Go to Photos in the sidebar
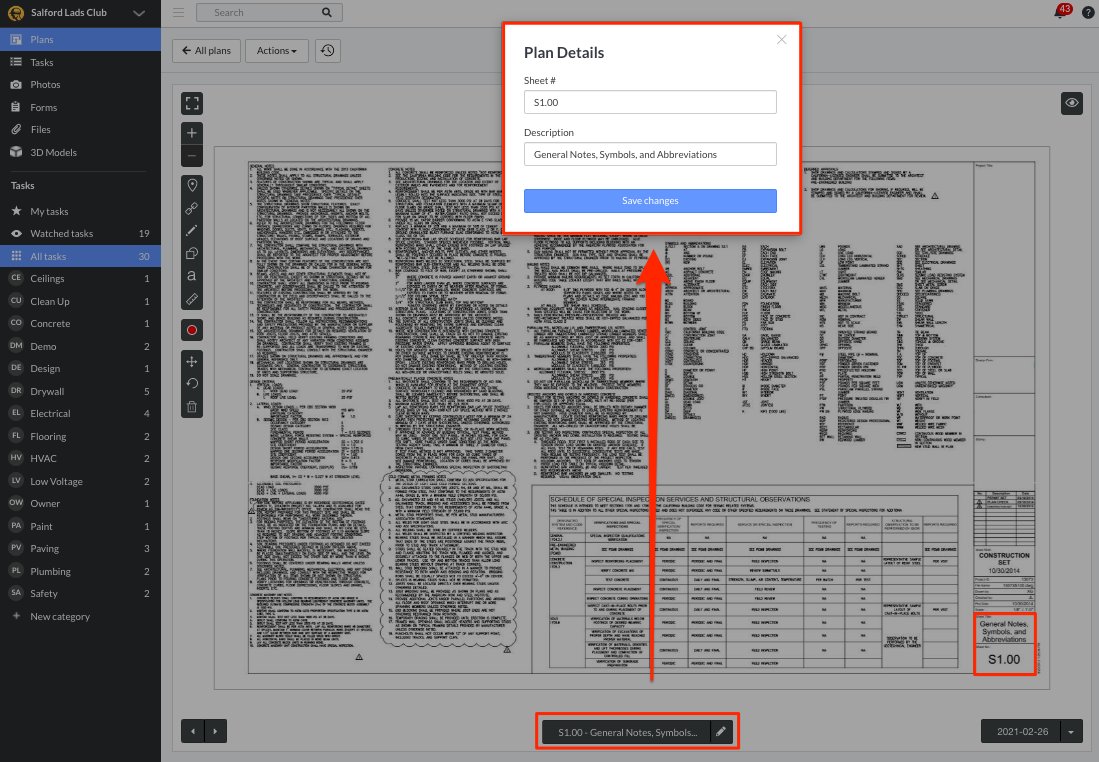 [45, 85]
